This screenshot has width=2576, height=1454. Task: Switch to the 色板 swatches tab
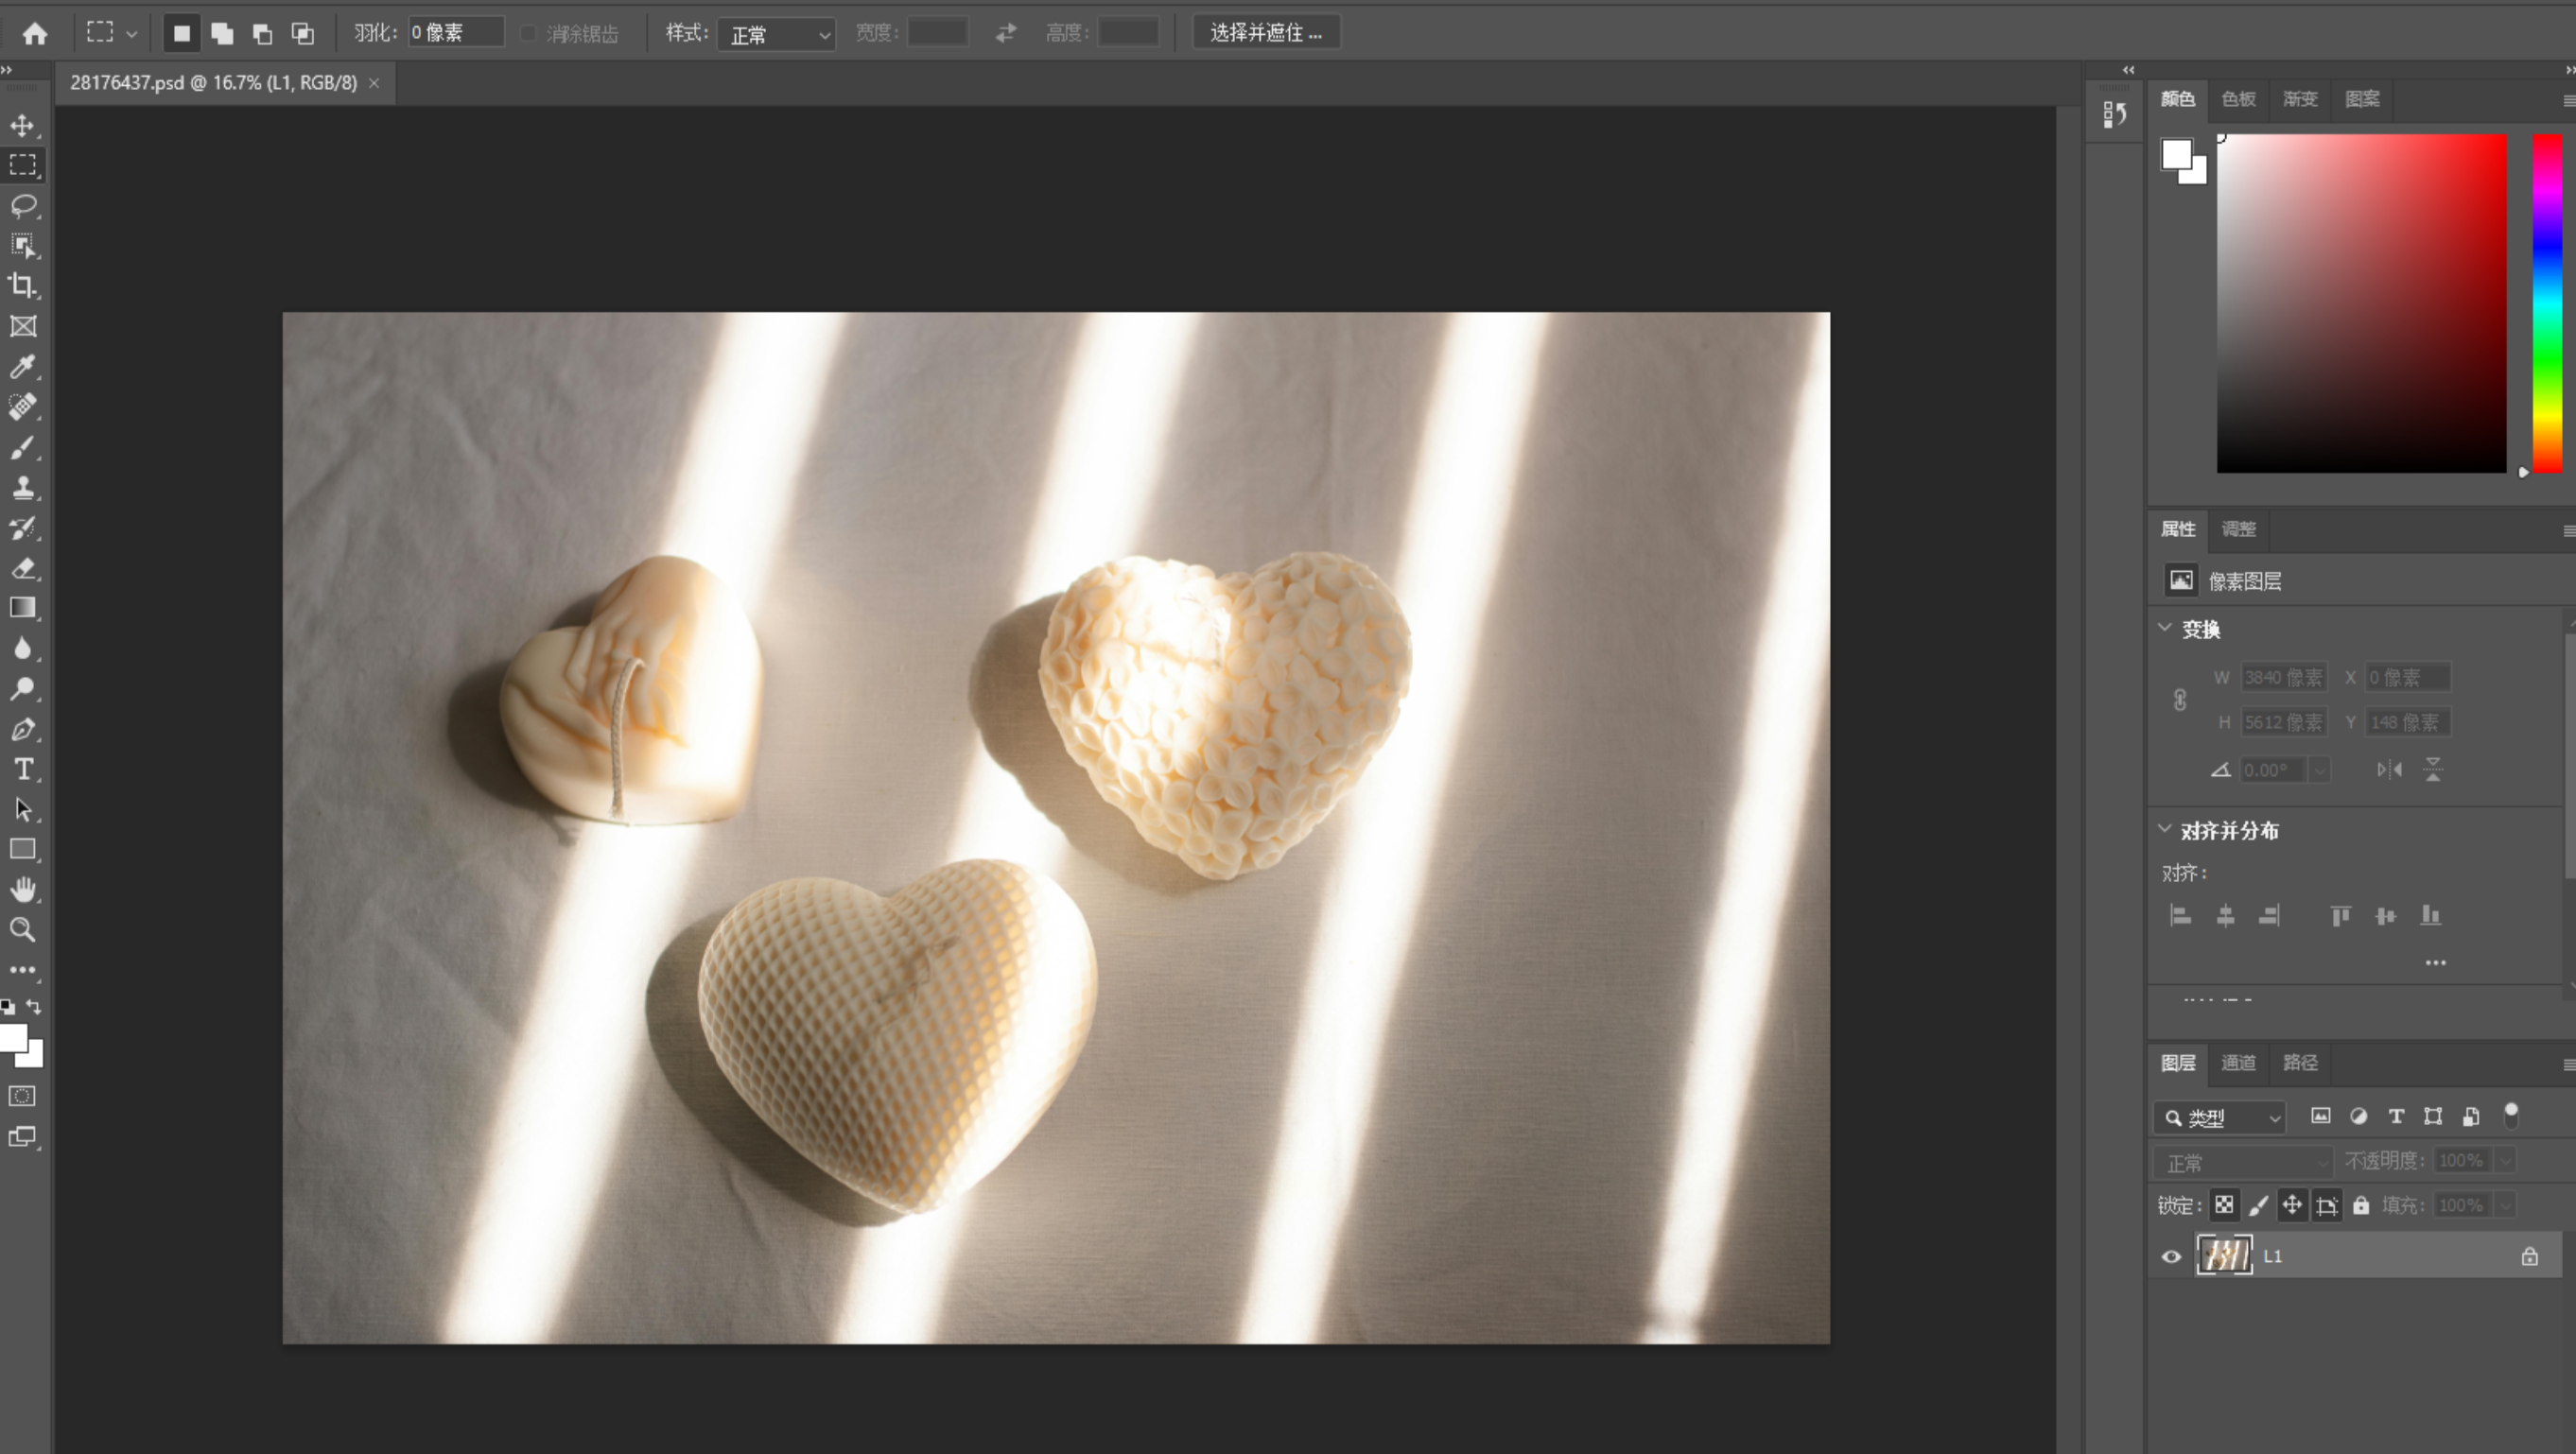click(x=2238, y=99)
